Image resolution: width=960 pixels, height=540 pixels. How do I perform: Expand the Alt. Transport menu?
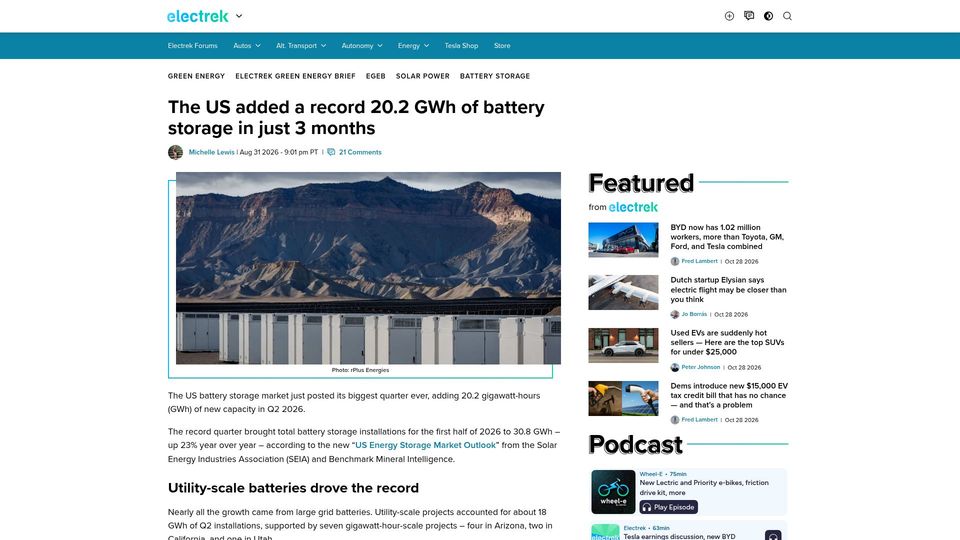[x=301, y=46]
